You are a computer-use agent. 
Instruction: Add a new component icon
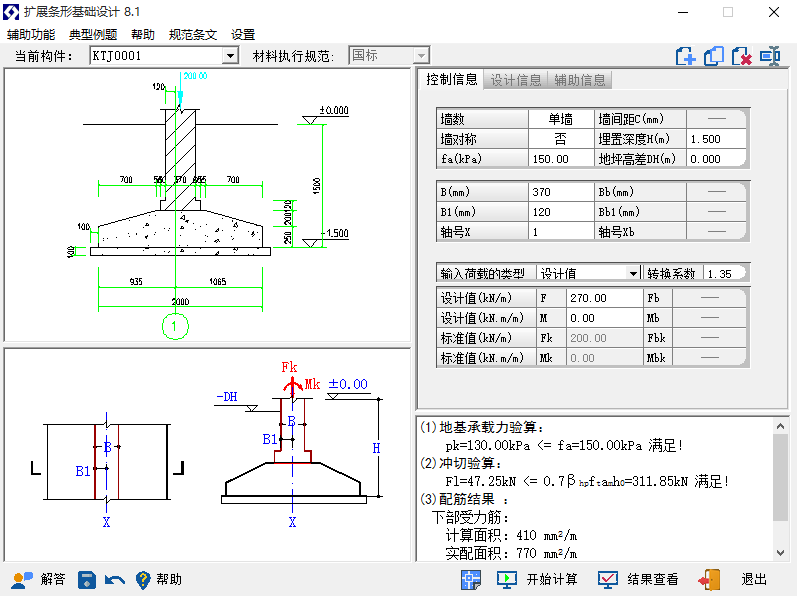tap(686, 56)
